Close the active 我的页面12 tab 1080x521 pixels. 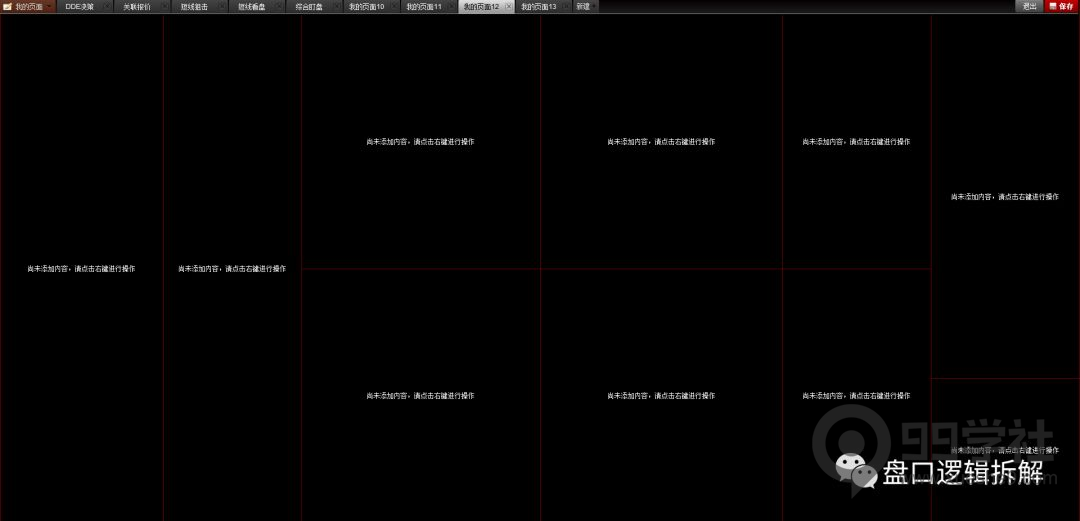[x=509, y=6]
